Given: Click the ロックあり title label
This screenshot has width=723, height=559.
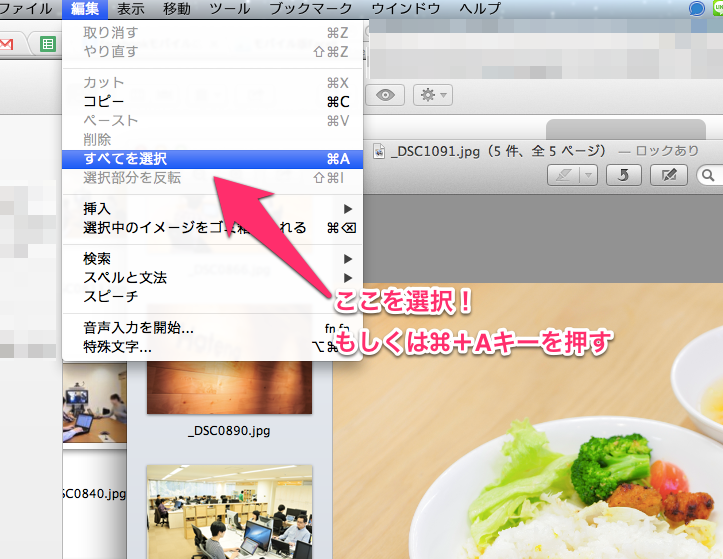Looking at the screenshot, I should point(667,151).
